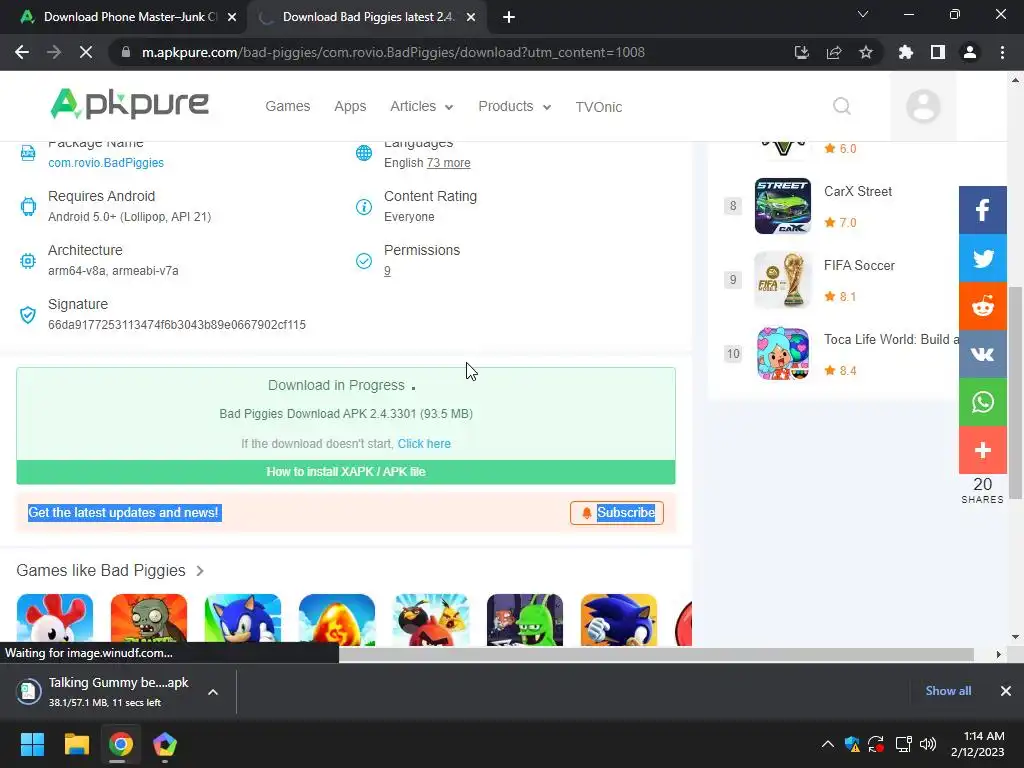The width and height of the screenshot is (1024, 768).
Task: Open TVOnic navigation item
Action: (598, 107)
